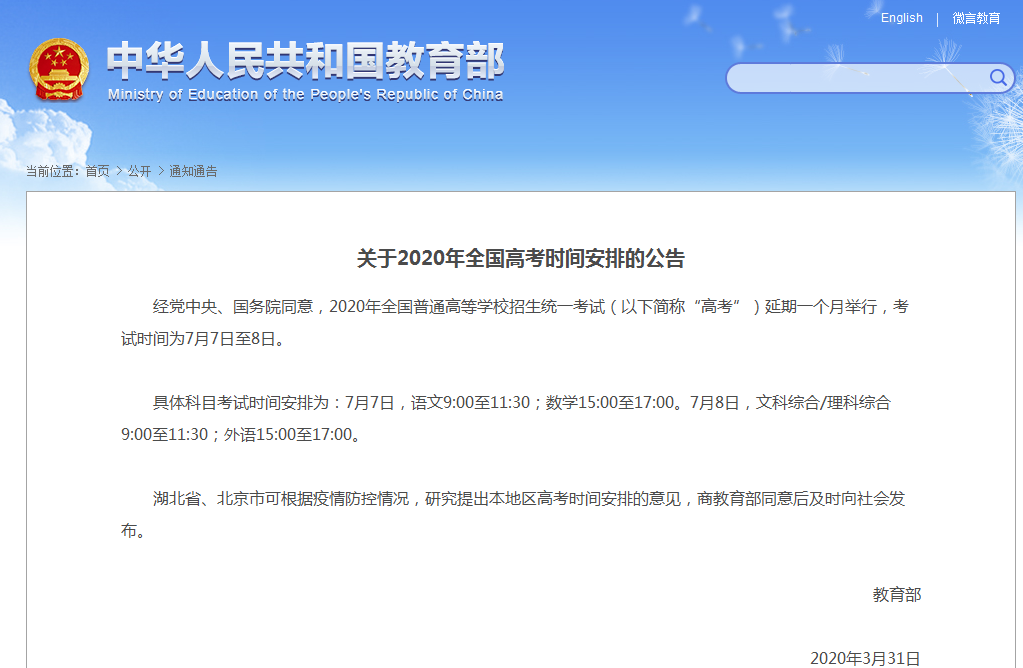
Task: Click the chevron before 通知通告 breadcrumb
Action: tap(161, 171)
